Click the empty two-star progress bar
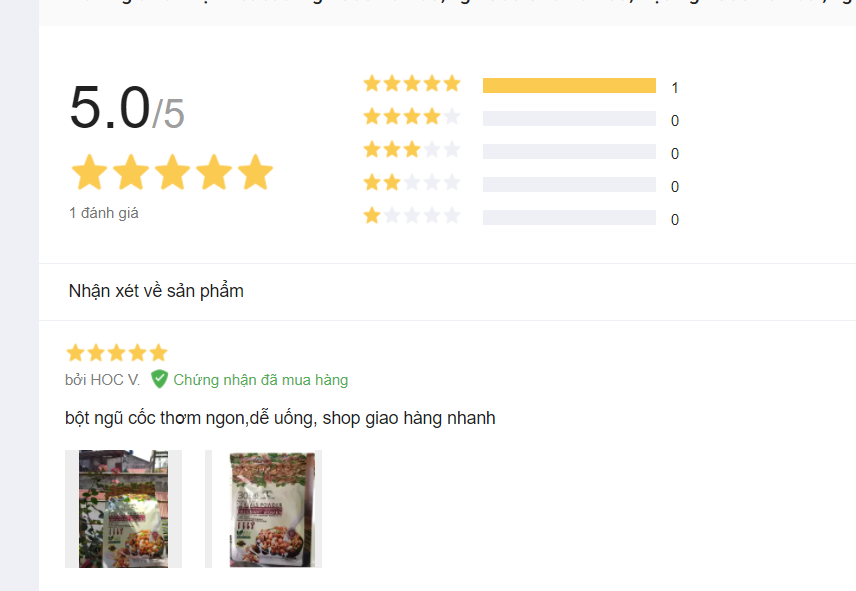The width and height of the screenshot is (856, 591). pyautogui.click(x=569, y=185)
